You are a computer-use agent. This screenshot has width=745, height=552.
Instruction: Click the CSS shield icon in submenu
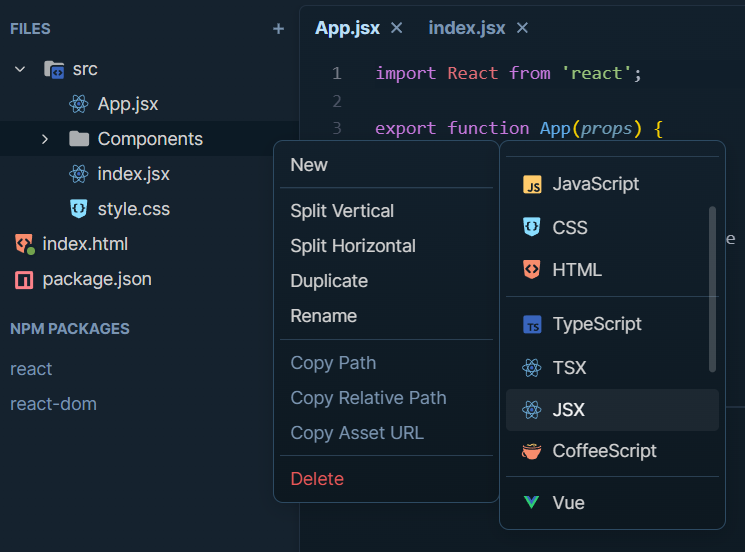click(x=532, y=227)
